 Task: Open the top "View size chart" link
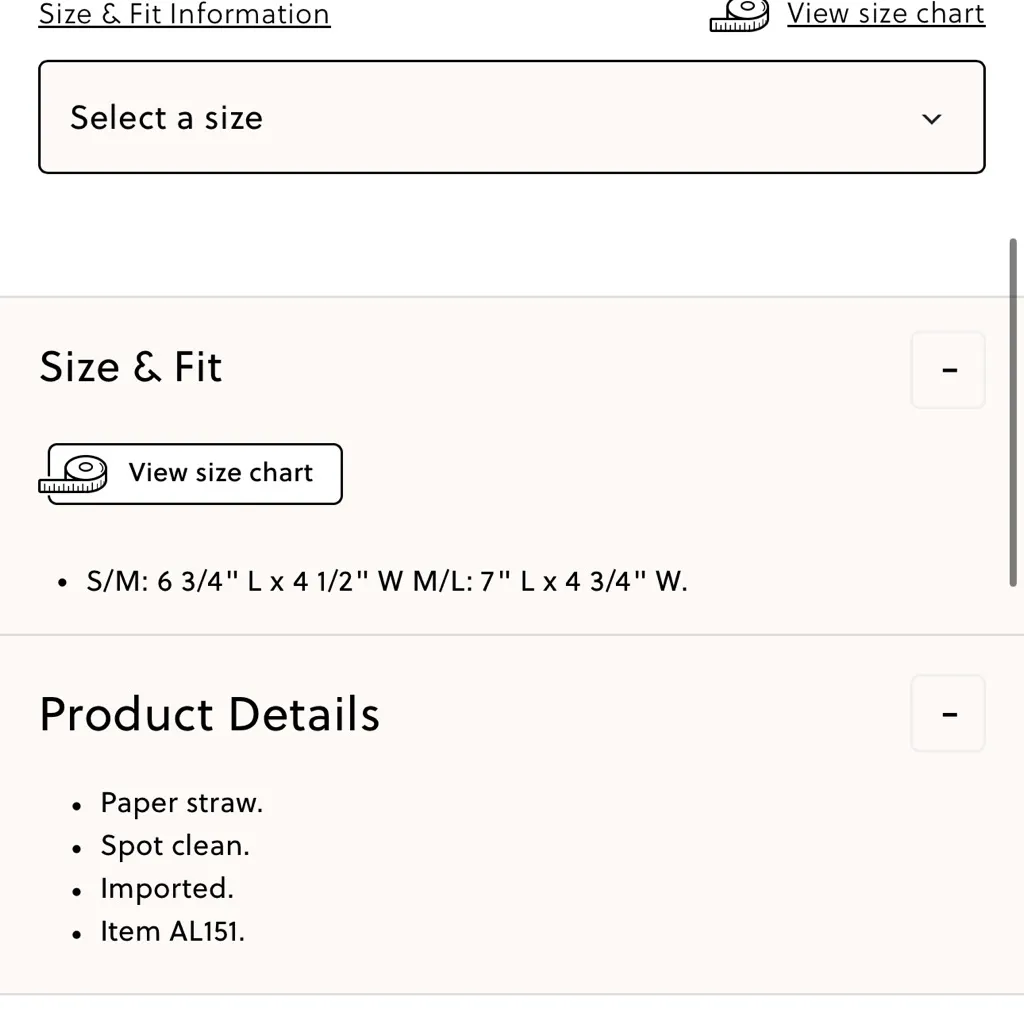[x=886, y=14]
